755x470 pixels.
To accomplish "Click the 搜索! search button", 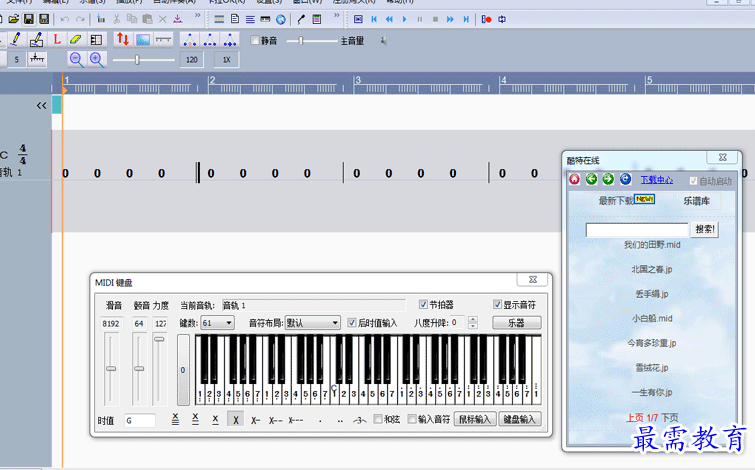I will 705,229.
